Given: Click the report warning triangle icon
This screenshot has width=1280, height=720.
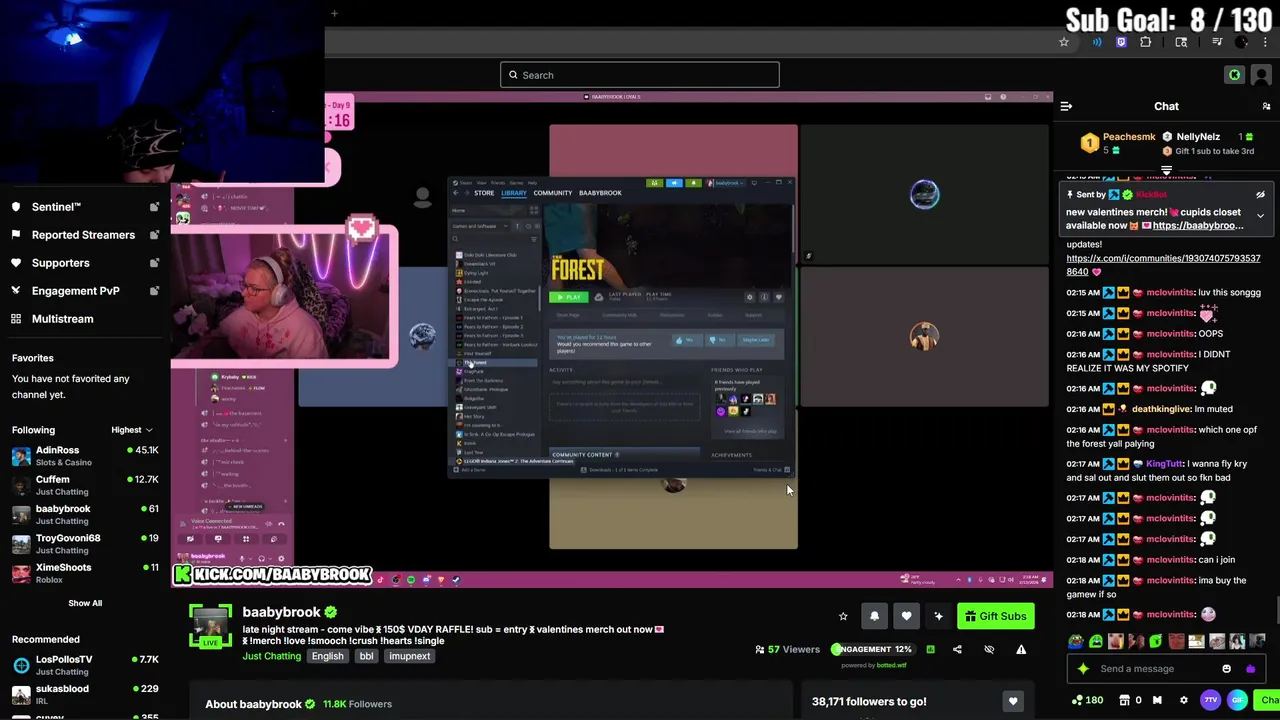Looking at the screenshot, I should click(1021, 649).
